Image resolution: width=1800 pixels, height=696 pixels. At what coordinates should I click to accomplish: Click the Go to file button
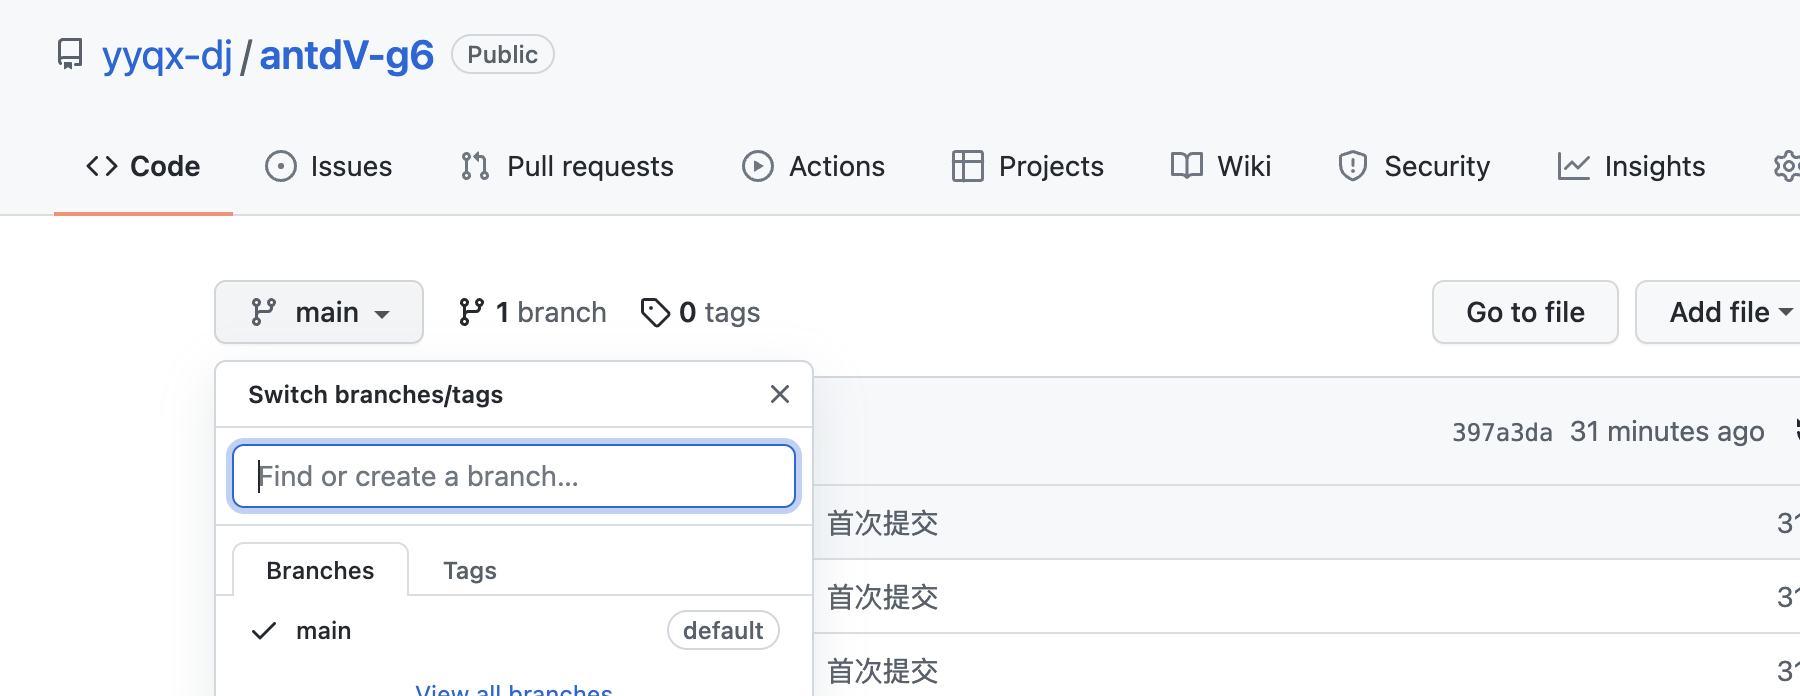point(1525,312)
